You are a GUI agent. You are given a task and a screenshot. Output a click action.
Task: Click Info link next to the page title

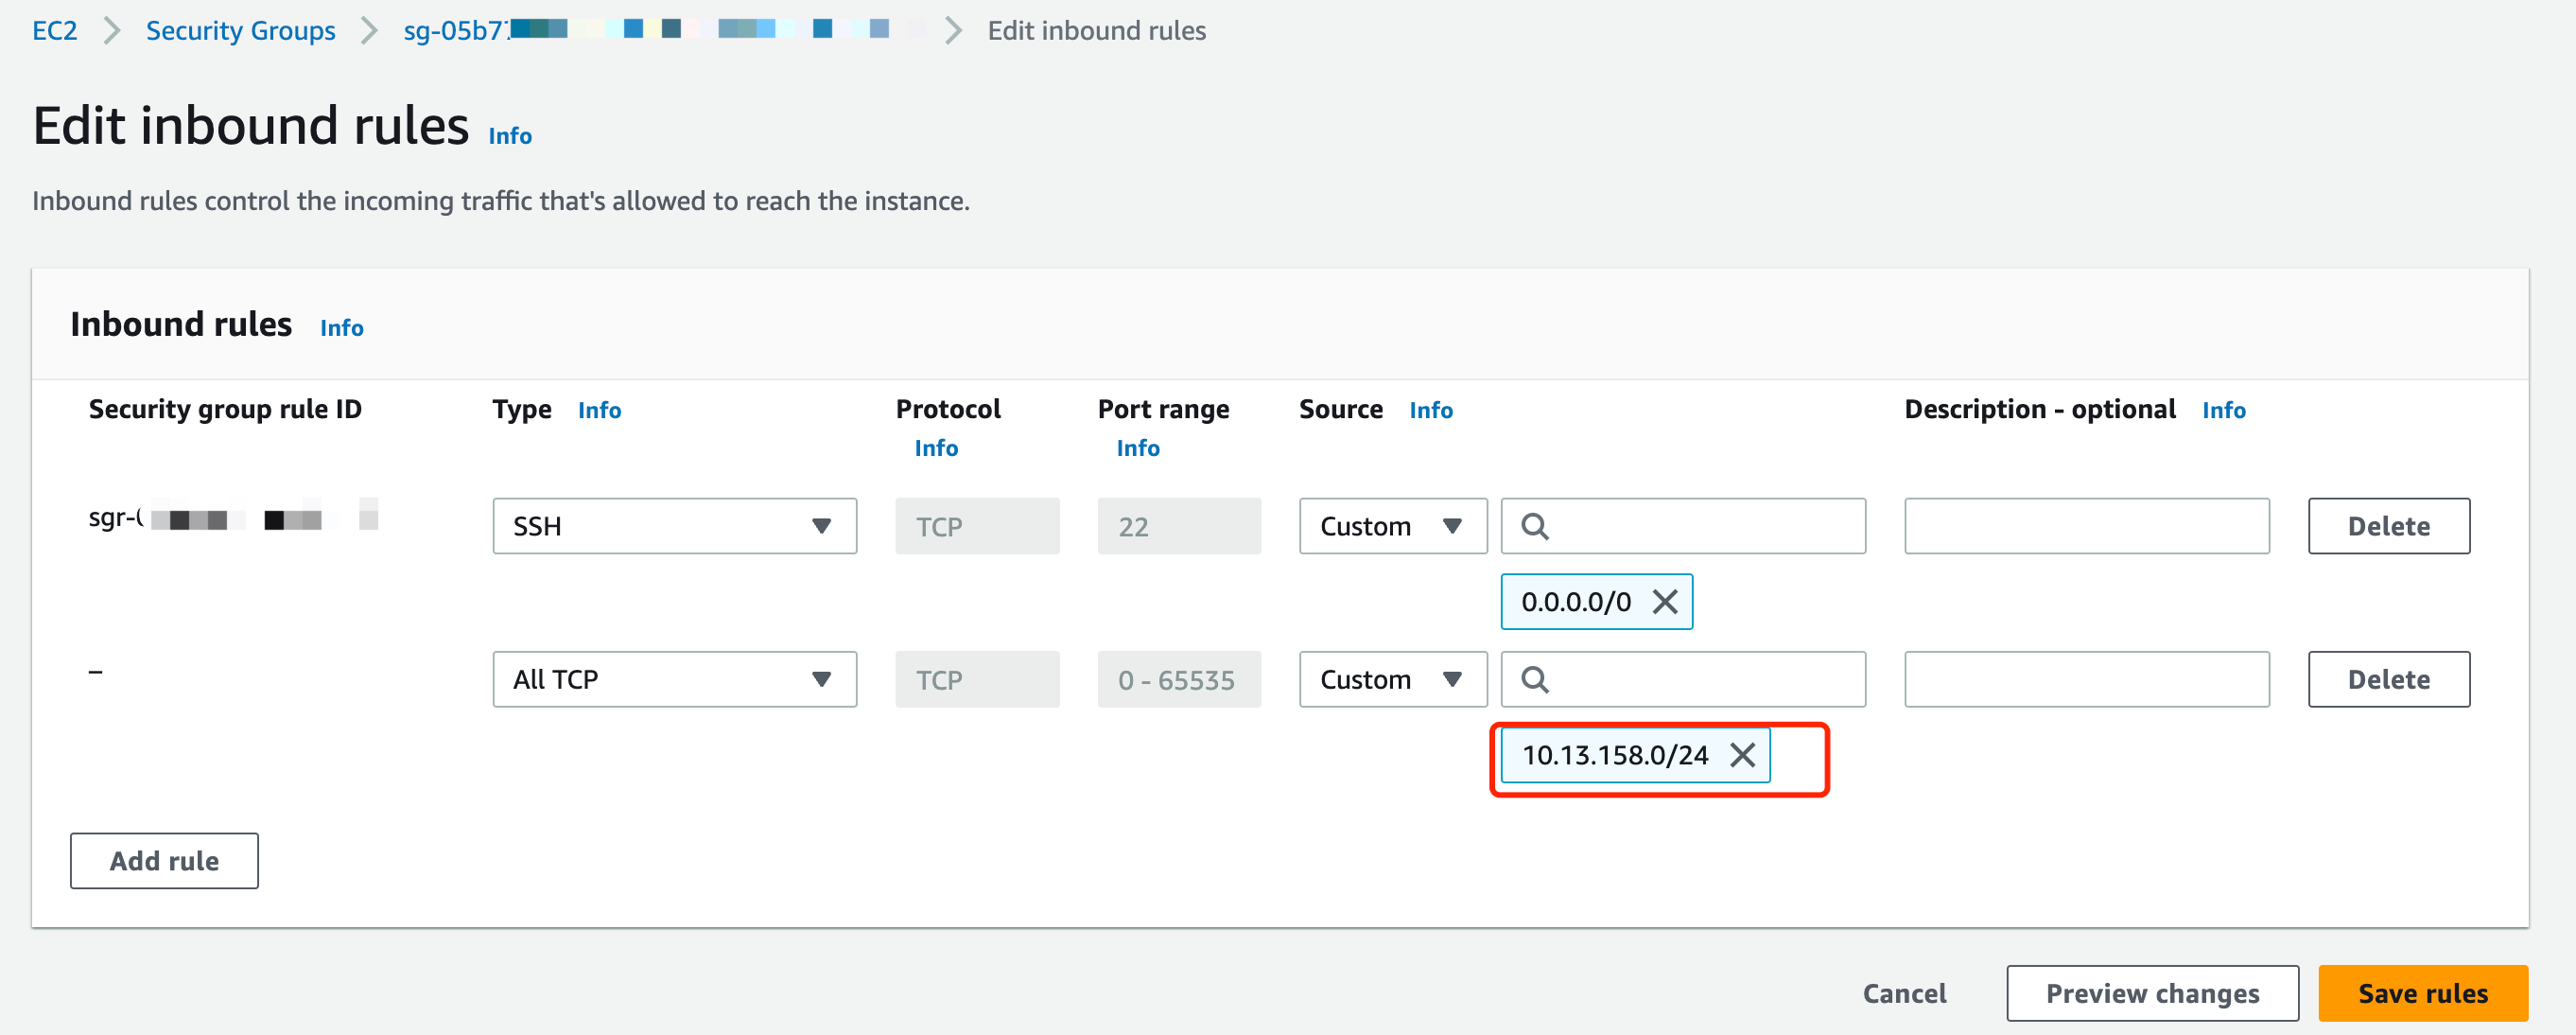coord(509,136)
